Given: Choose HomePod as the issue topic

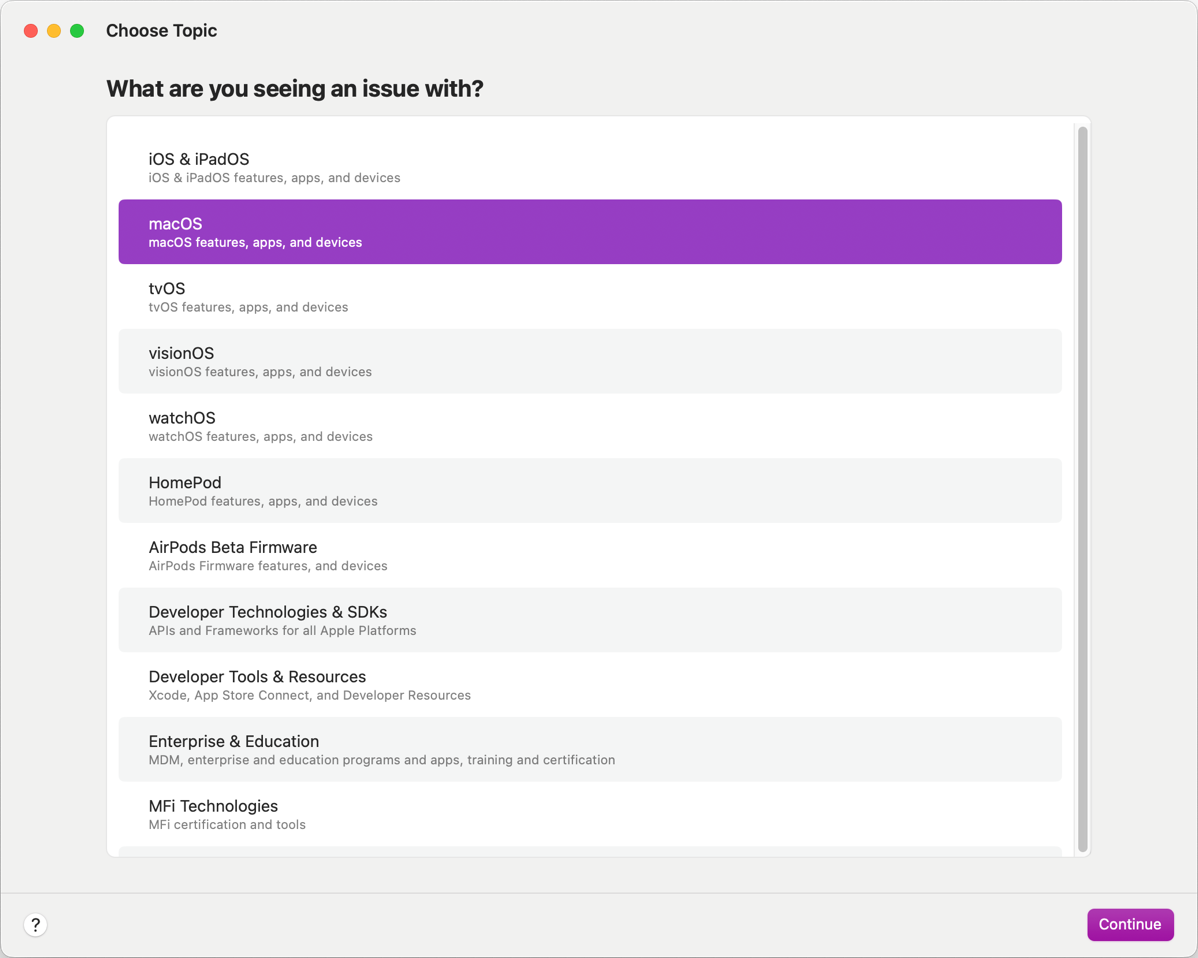Looking at the screenshot, I should click(589, 491).
